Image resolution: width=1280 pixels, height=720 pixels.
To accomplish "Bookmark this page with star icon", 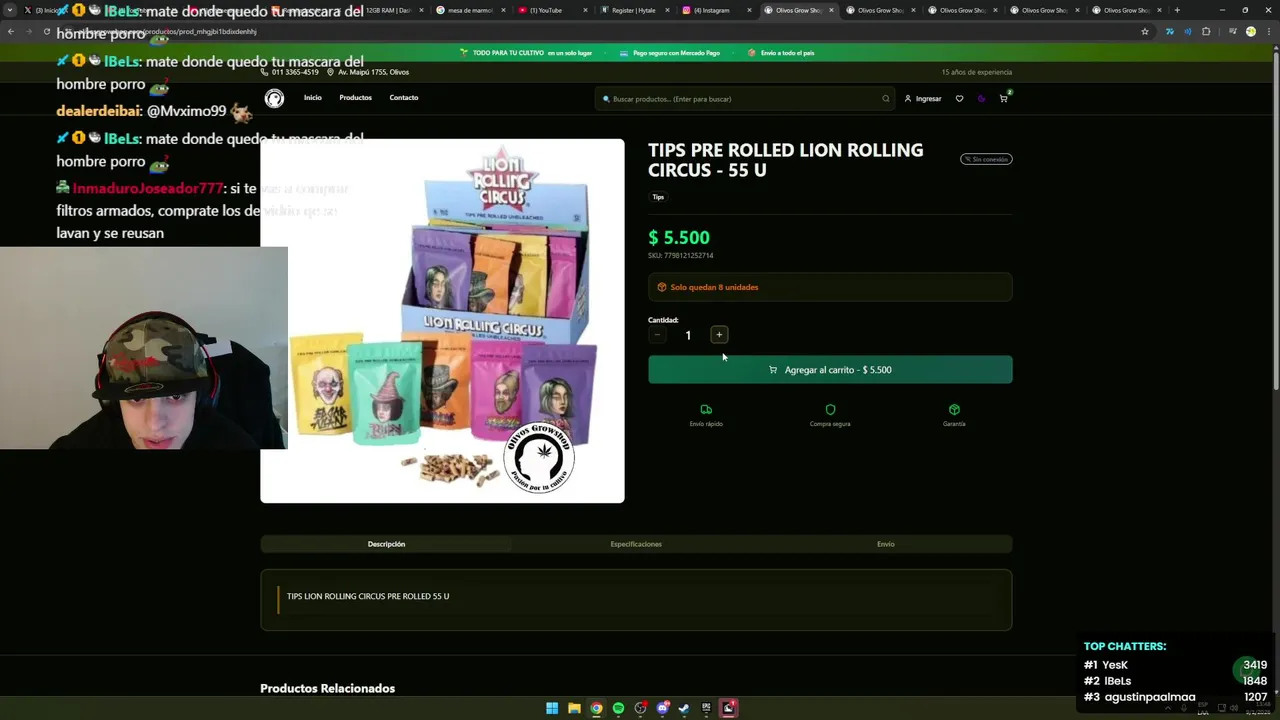I will [1145, 31].
